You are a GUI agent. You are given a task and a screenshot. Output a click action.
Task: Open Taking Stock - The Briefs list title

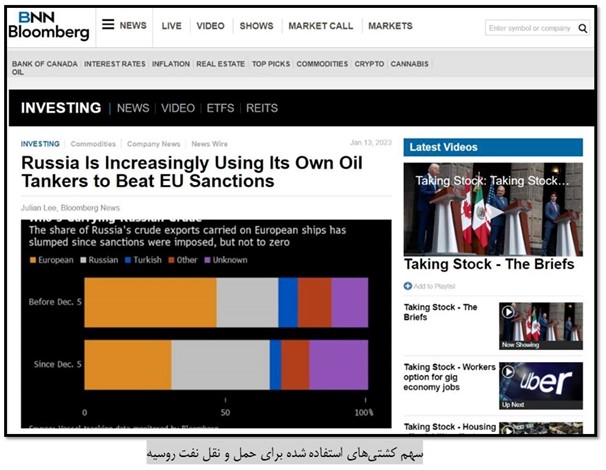440,312
